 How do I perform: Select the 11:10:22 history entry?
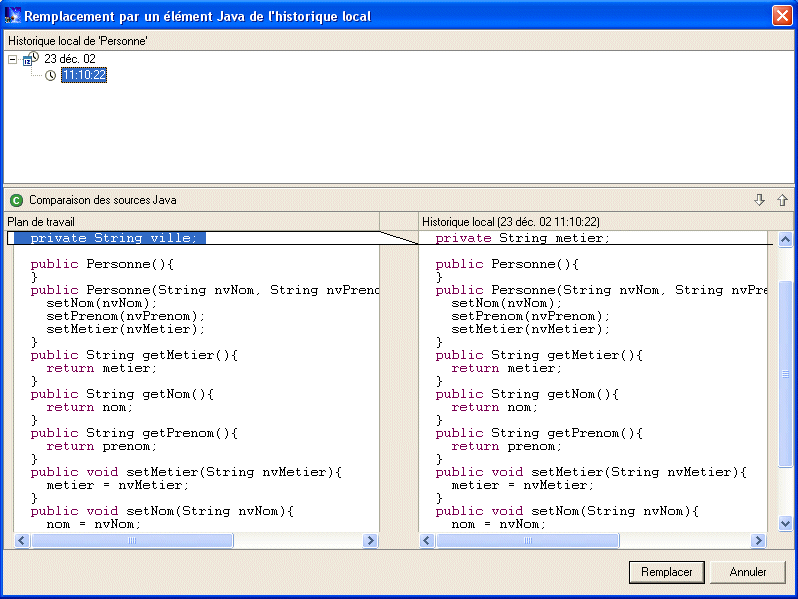coord(84,75)
